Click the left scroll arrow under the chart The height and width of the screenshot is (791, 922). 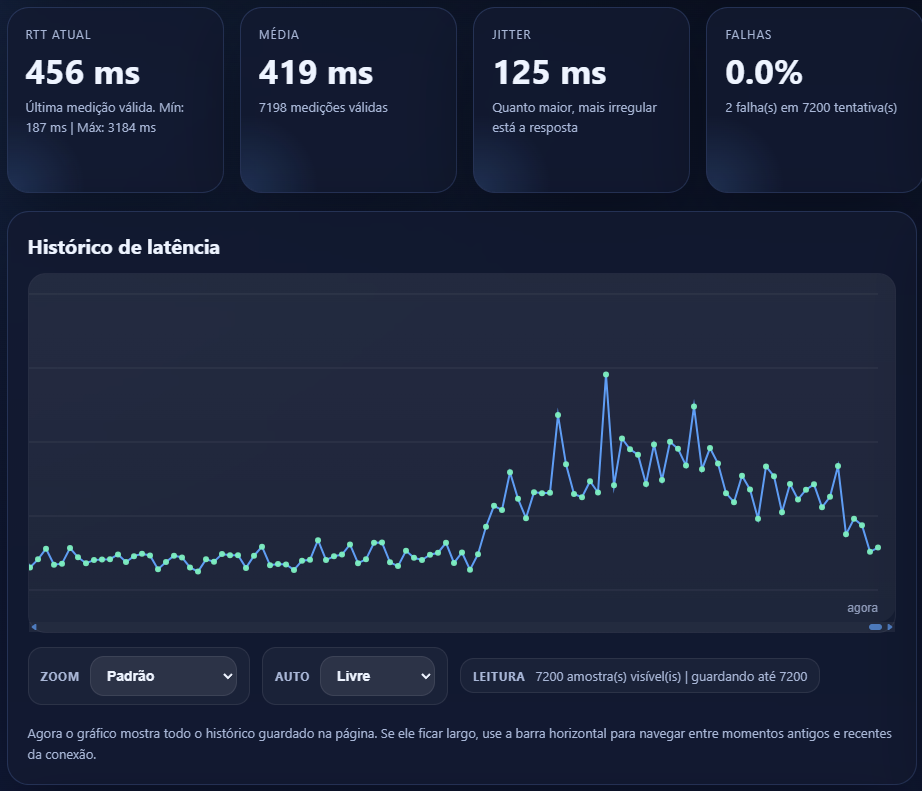click(34, 627)
